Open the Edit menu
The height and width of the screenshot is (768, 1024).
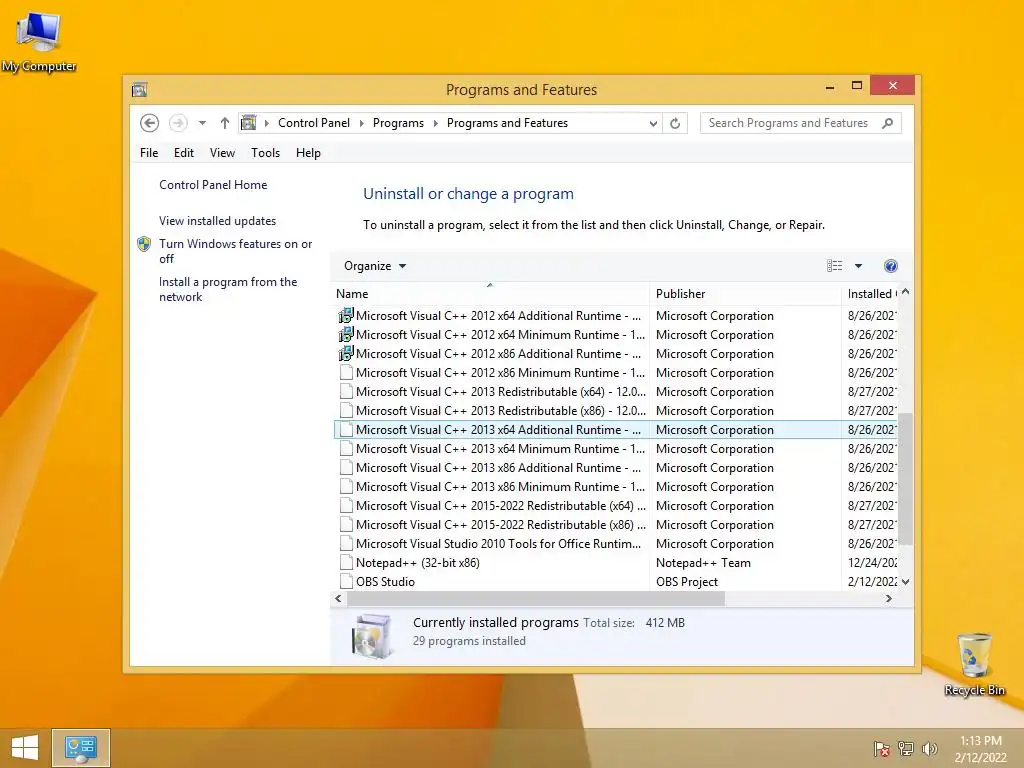[184, 153]
